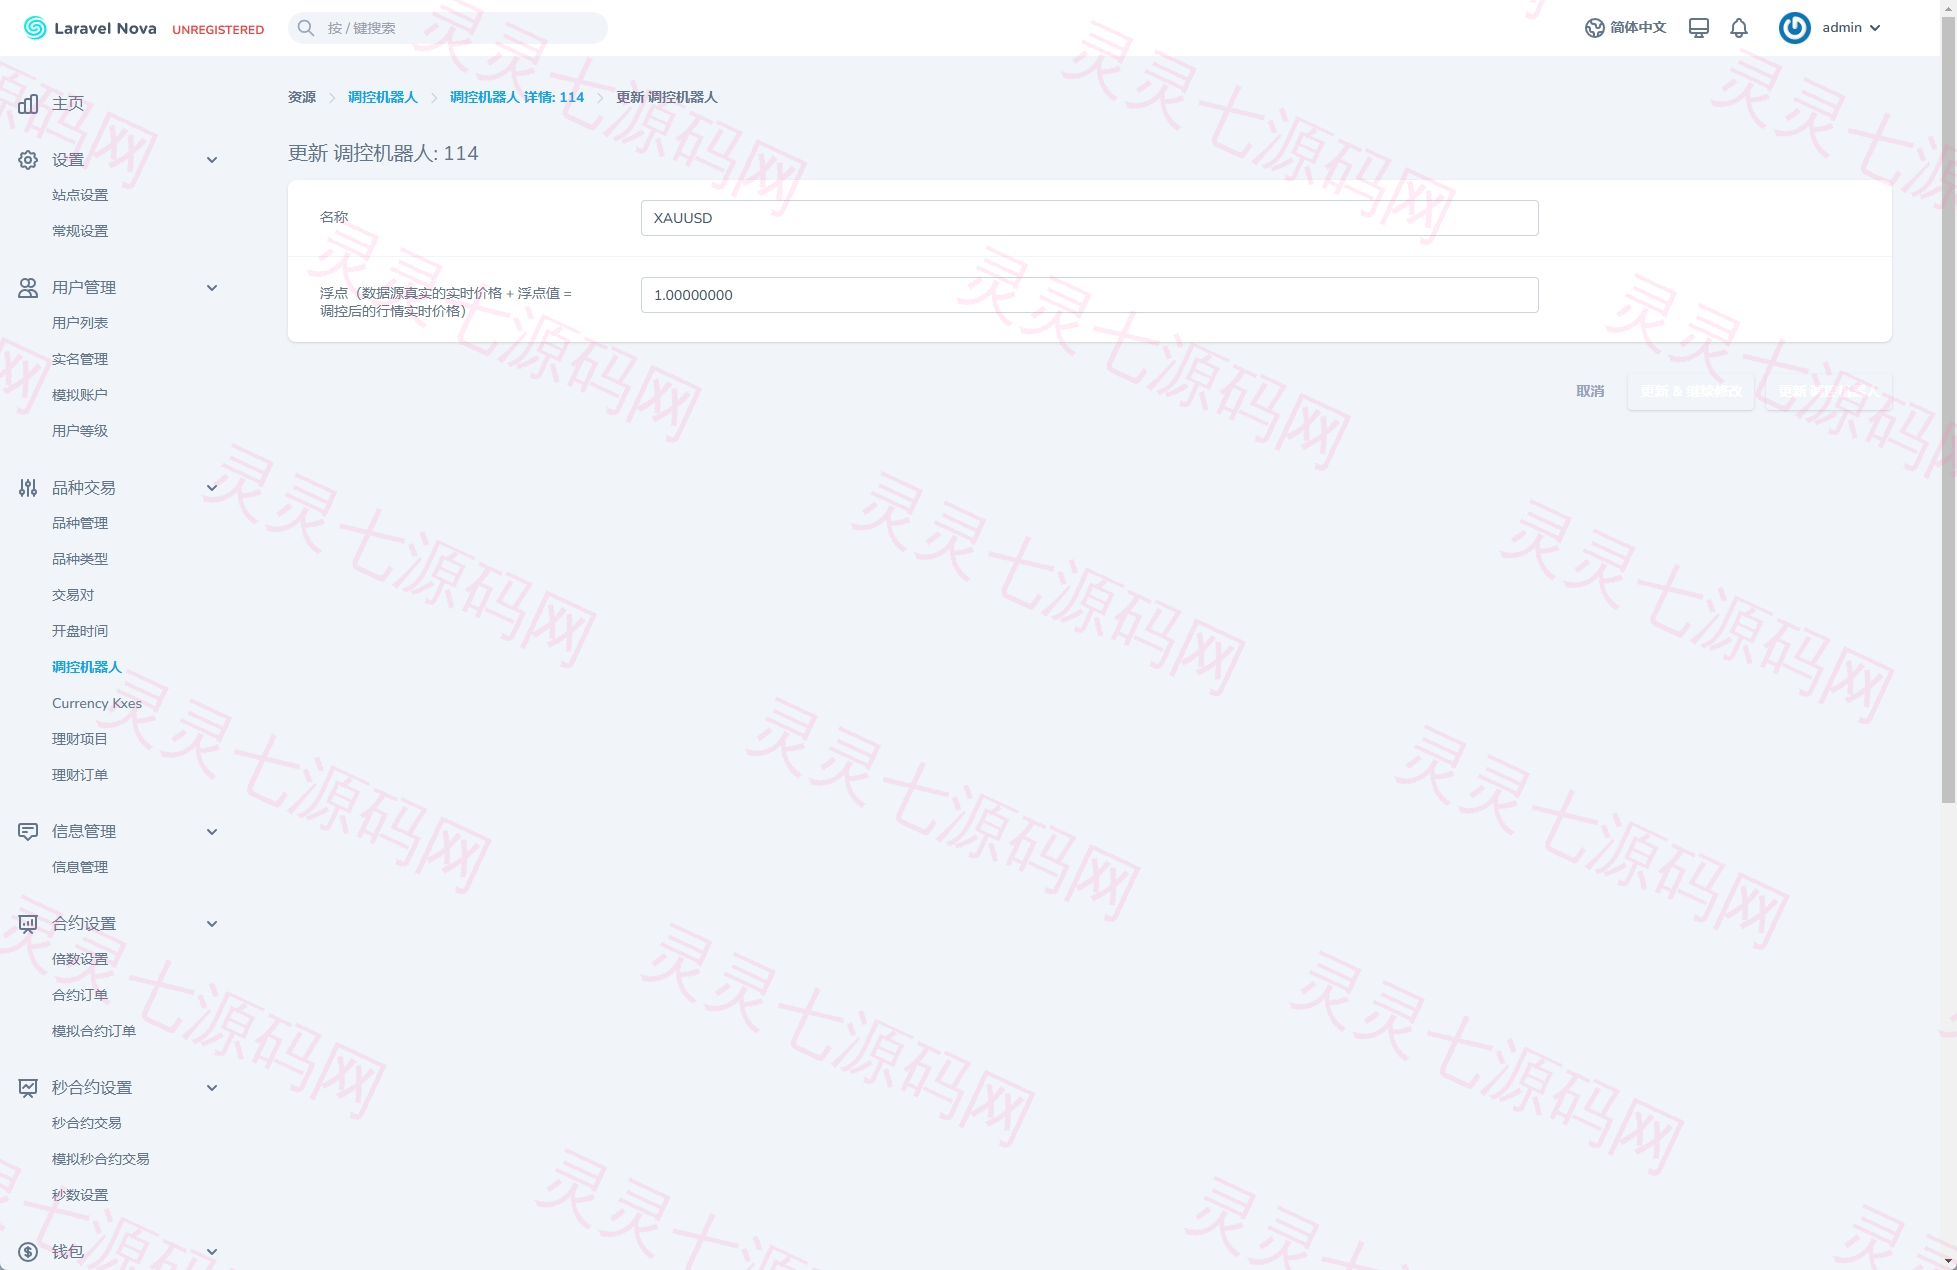Open the 简体中文 language globe icon
The width and height of the screenshot is (1957, 1270).
[x=1594, y=28]
